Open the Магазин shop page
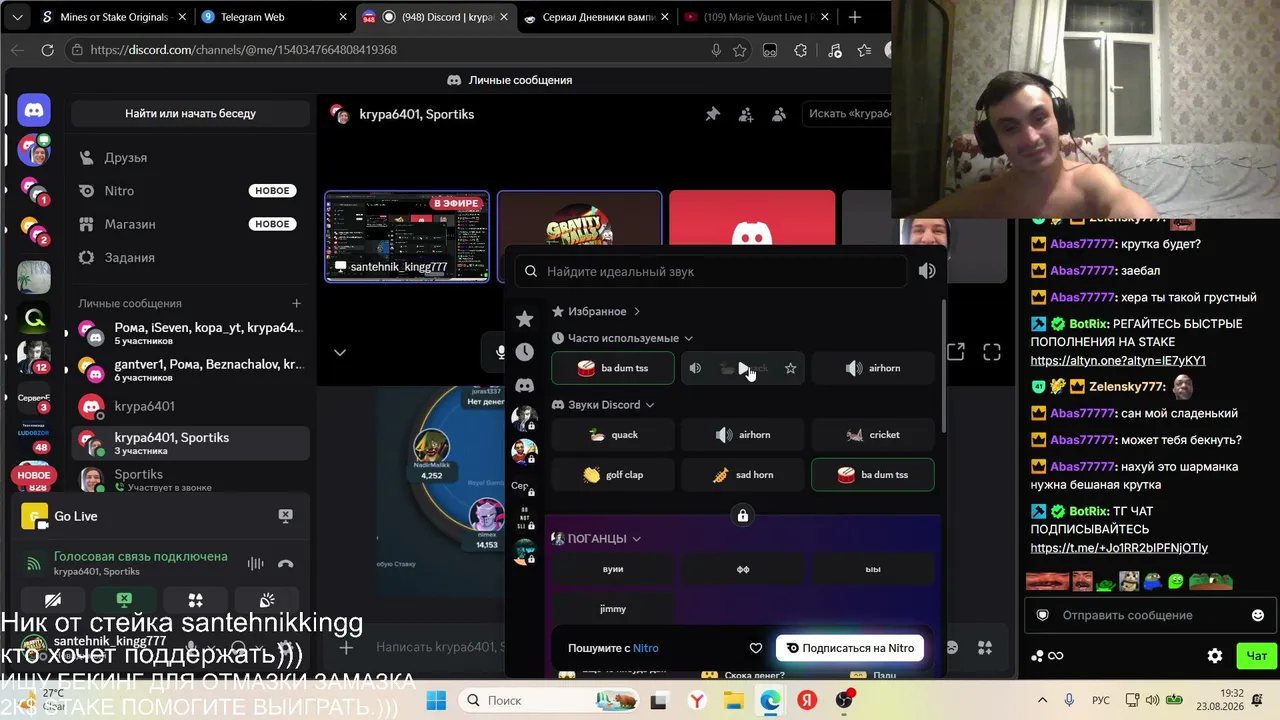Image resolution: width=1280 pixels, height=720 pixels. [x=190, y=224]
